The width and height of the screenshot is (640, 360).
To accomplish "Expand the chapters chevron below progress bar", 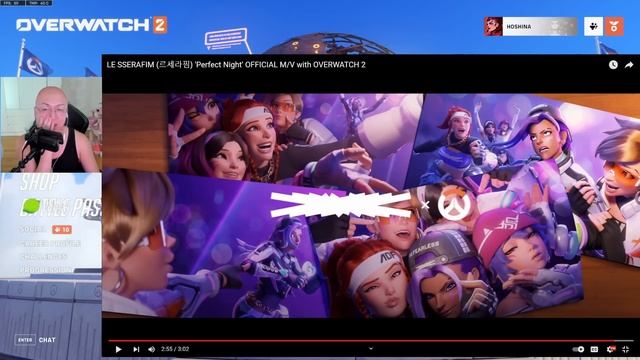I will pos(371,349).
